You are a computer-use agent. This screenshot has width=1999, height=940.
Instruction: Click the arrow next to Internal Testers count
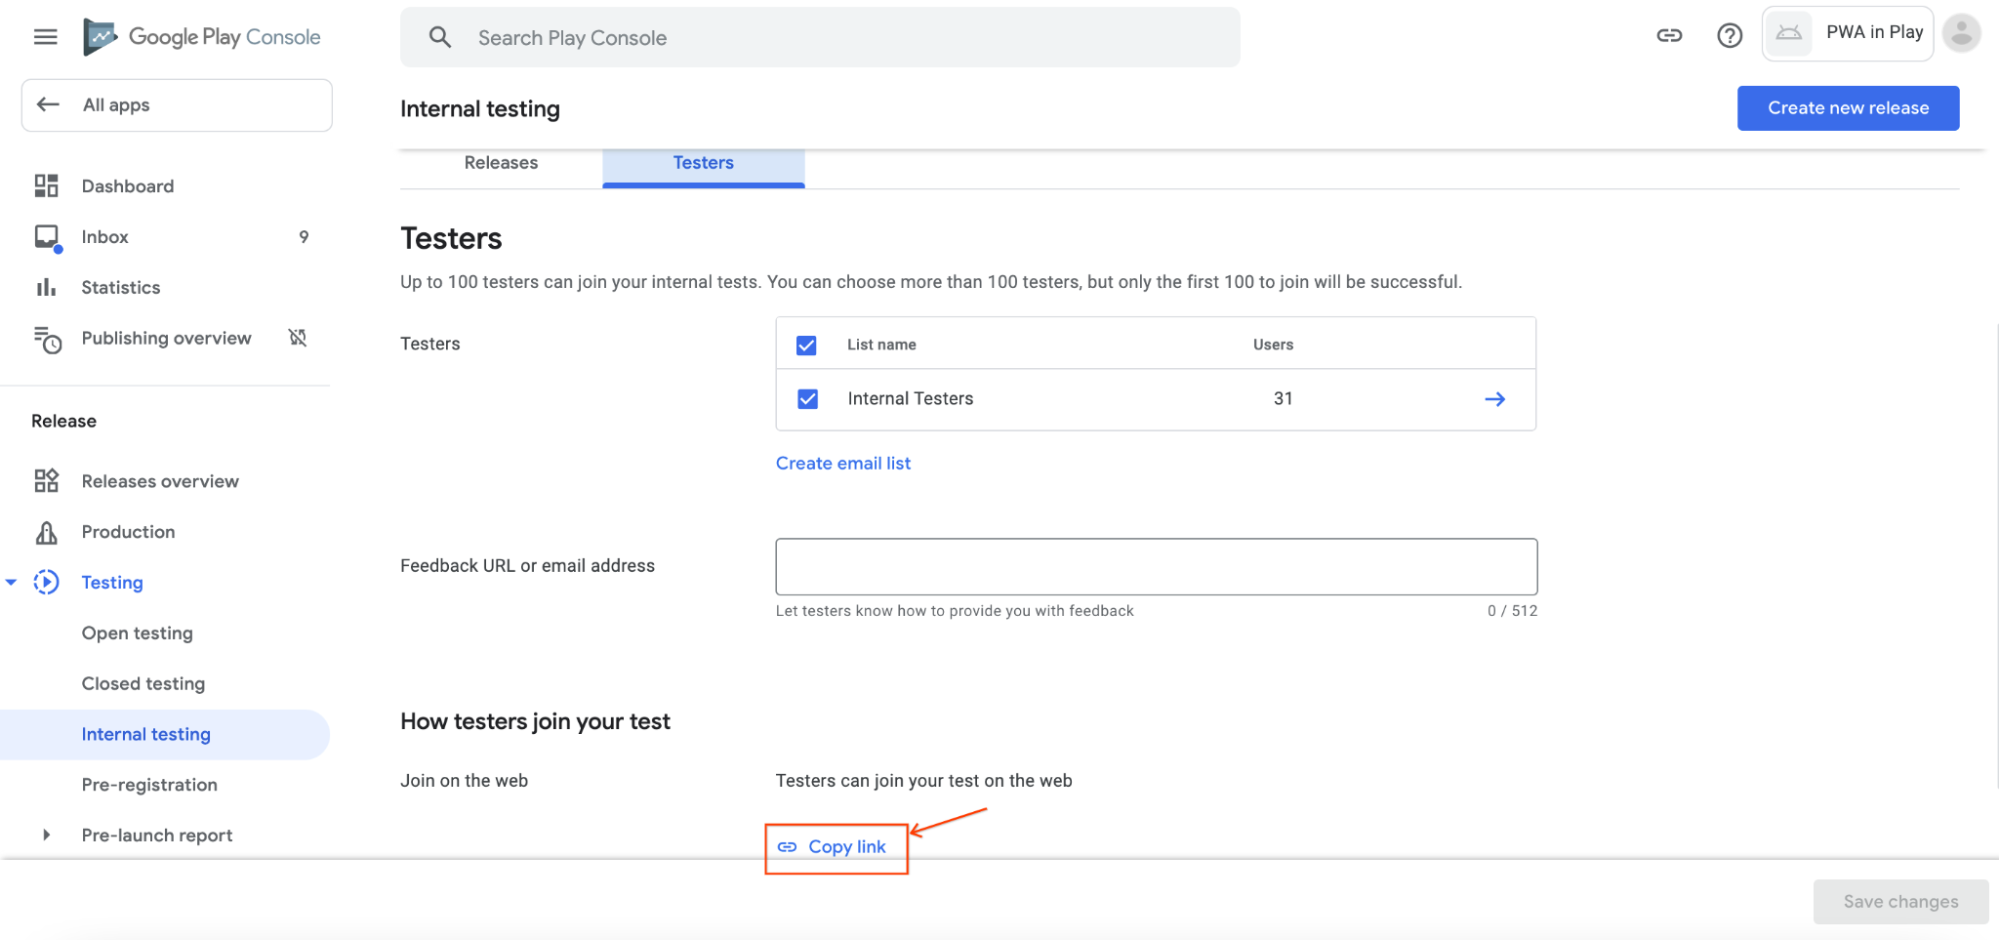click(1494, 398)
